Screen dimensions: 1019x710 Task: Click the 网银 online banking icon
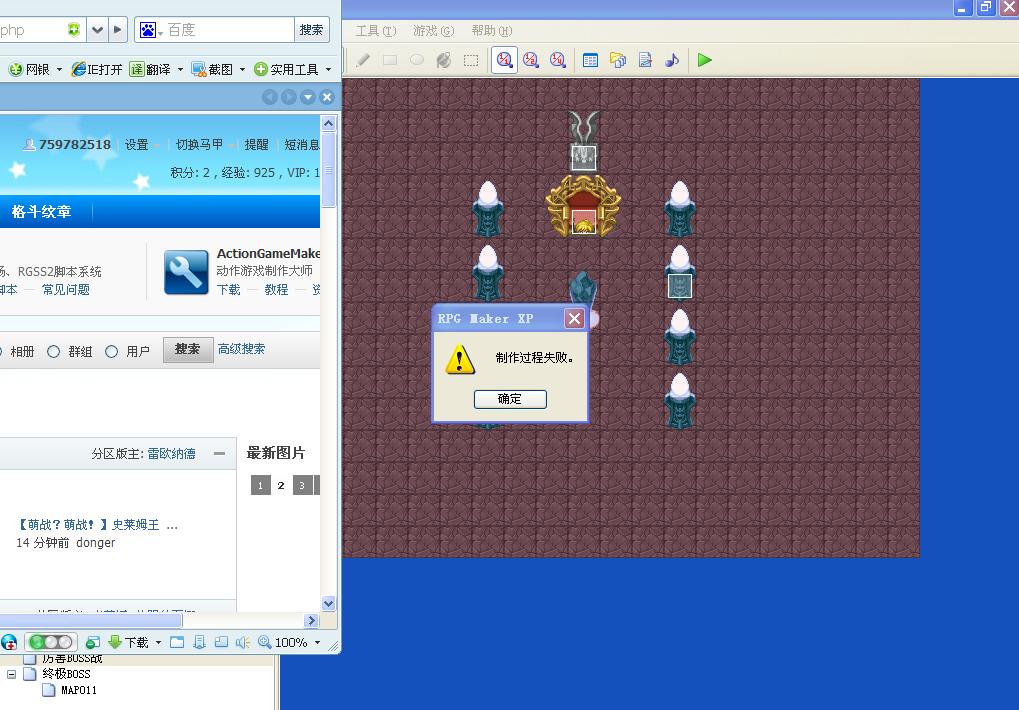[16, 70]
